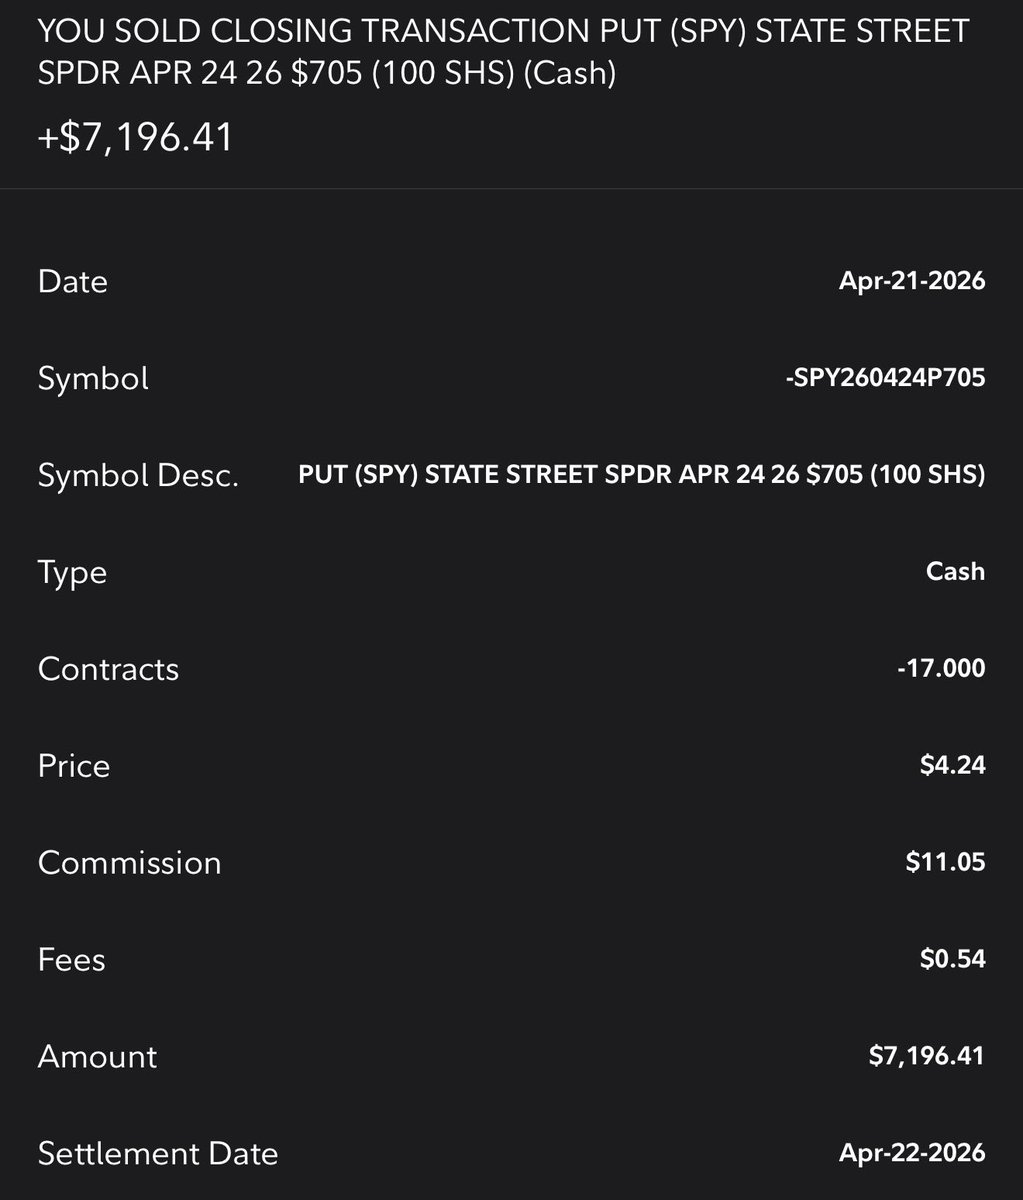1023x1200 pixels.
Task: Tap the Symbol Desc. label
Action: tap(138, 475)
